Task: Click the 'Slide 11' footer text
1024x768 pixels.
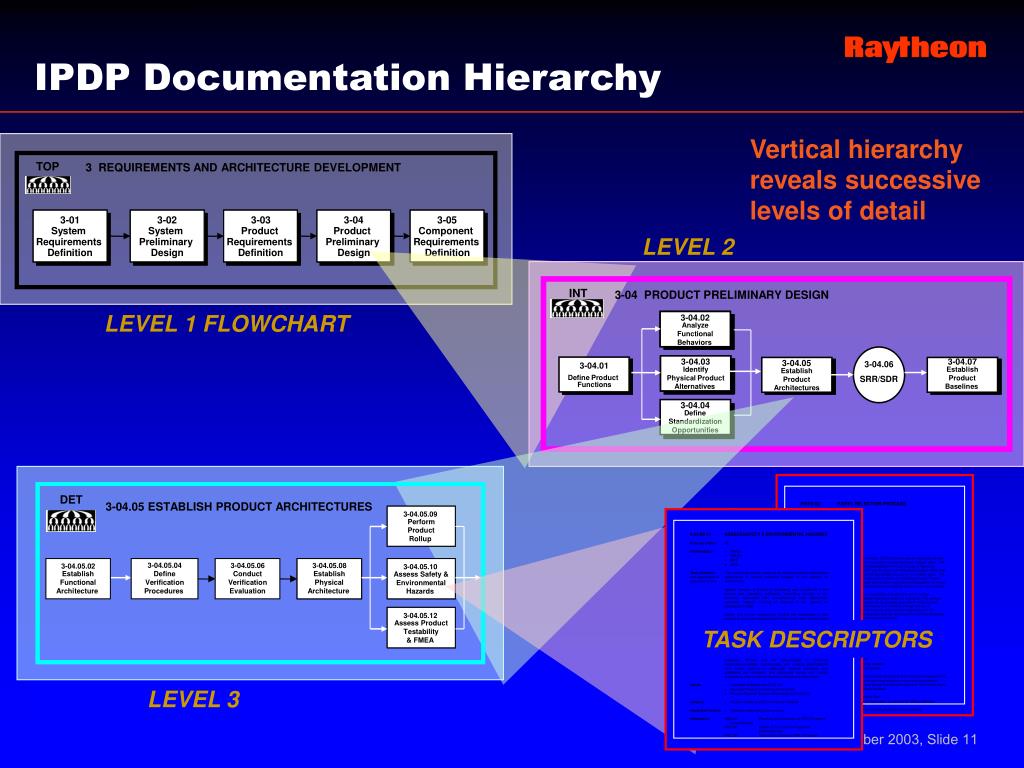Action: pyautogui.click(x=952, y=739)
